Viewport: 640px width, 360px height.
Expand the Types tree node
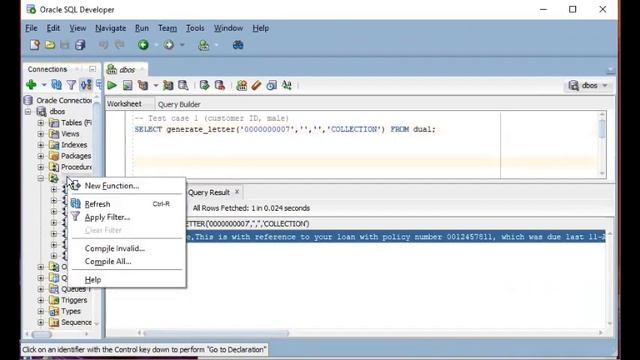[40, 311]
